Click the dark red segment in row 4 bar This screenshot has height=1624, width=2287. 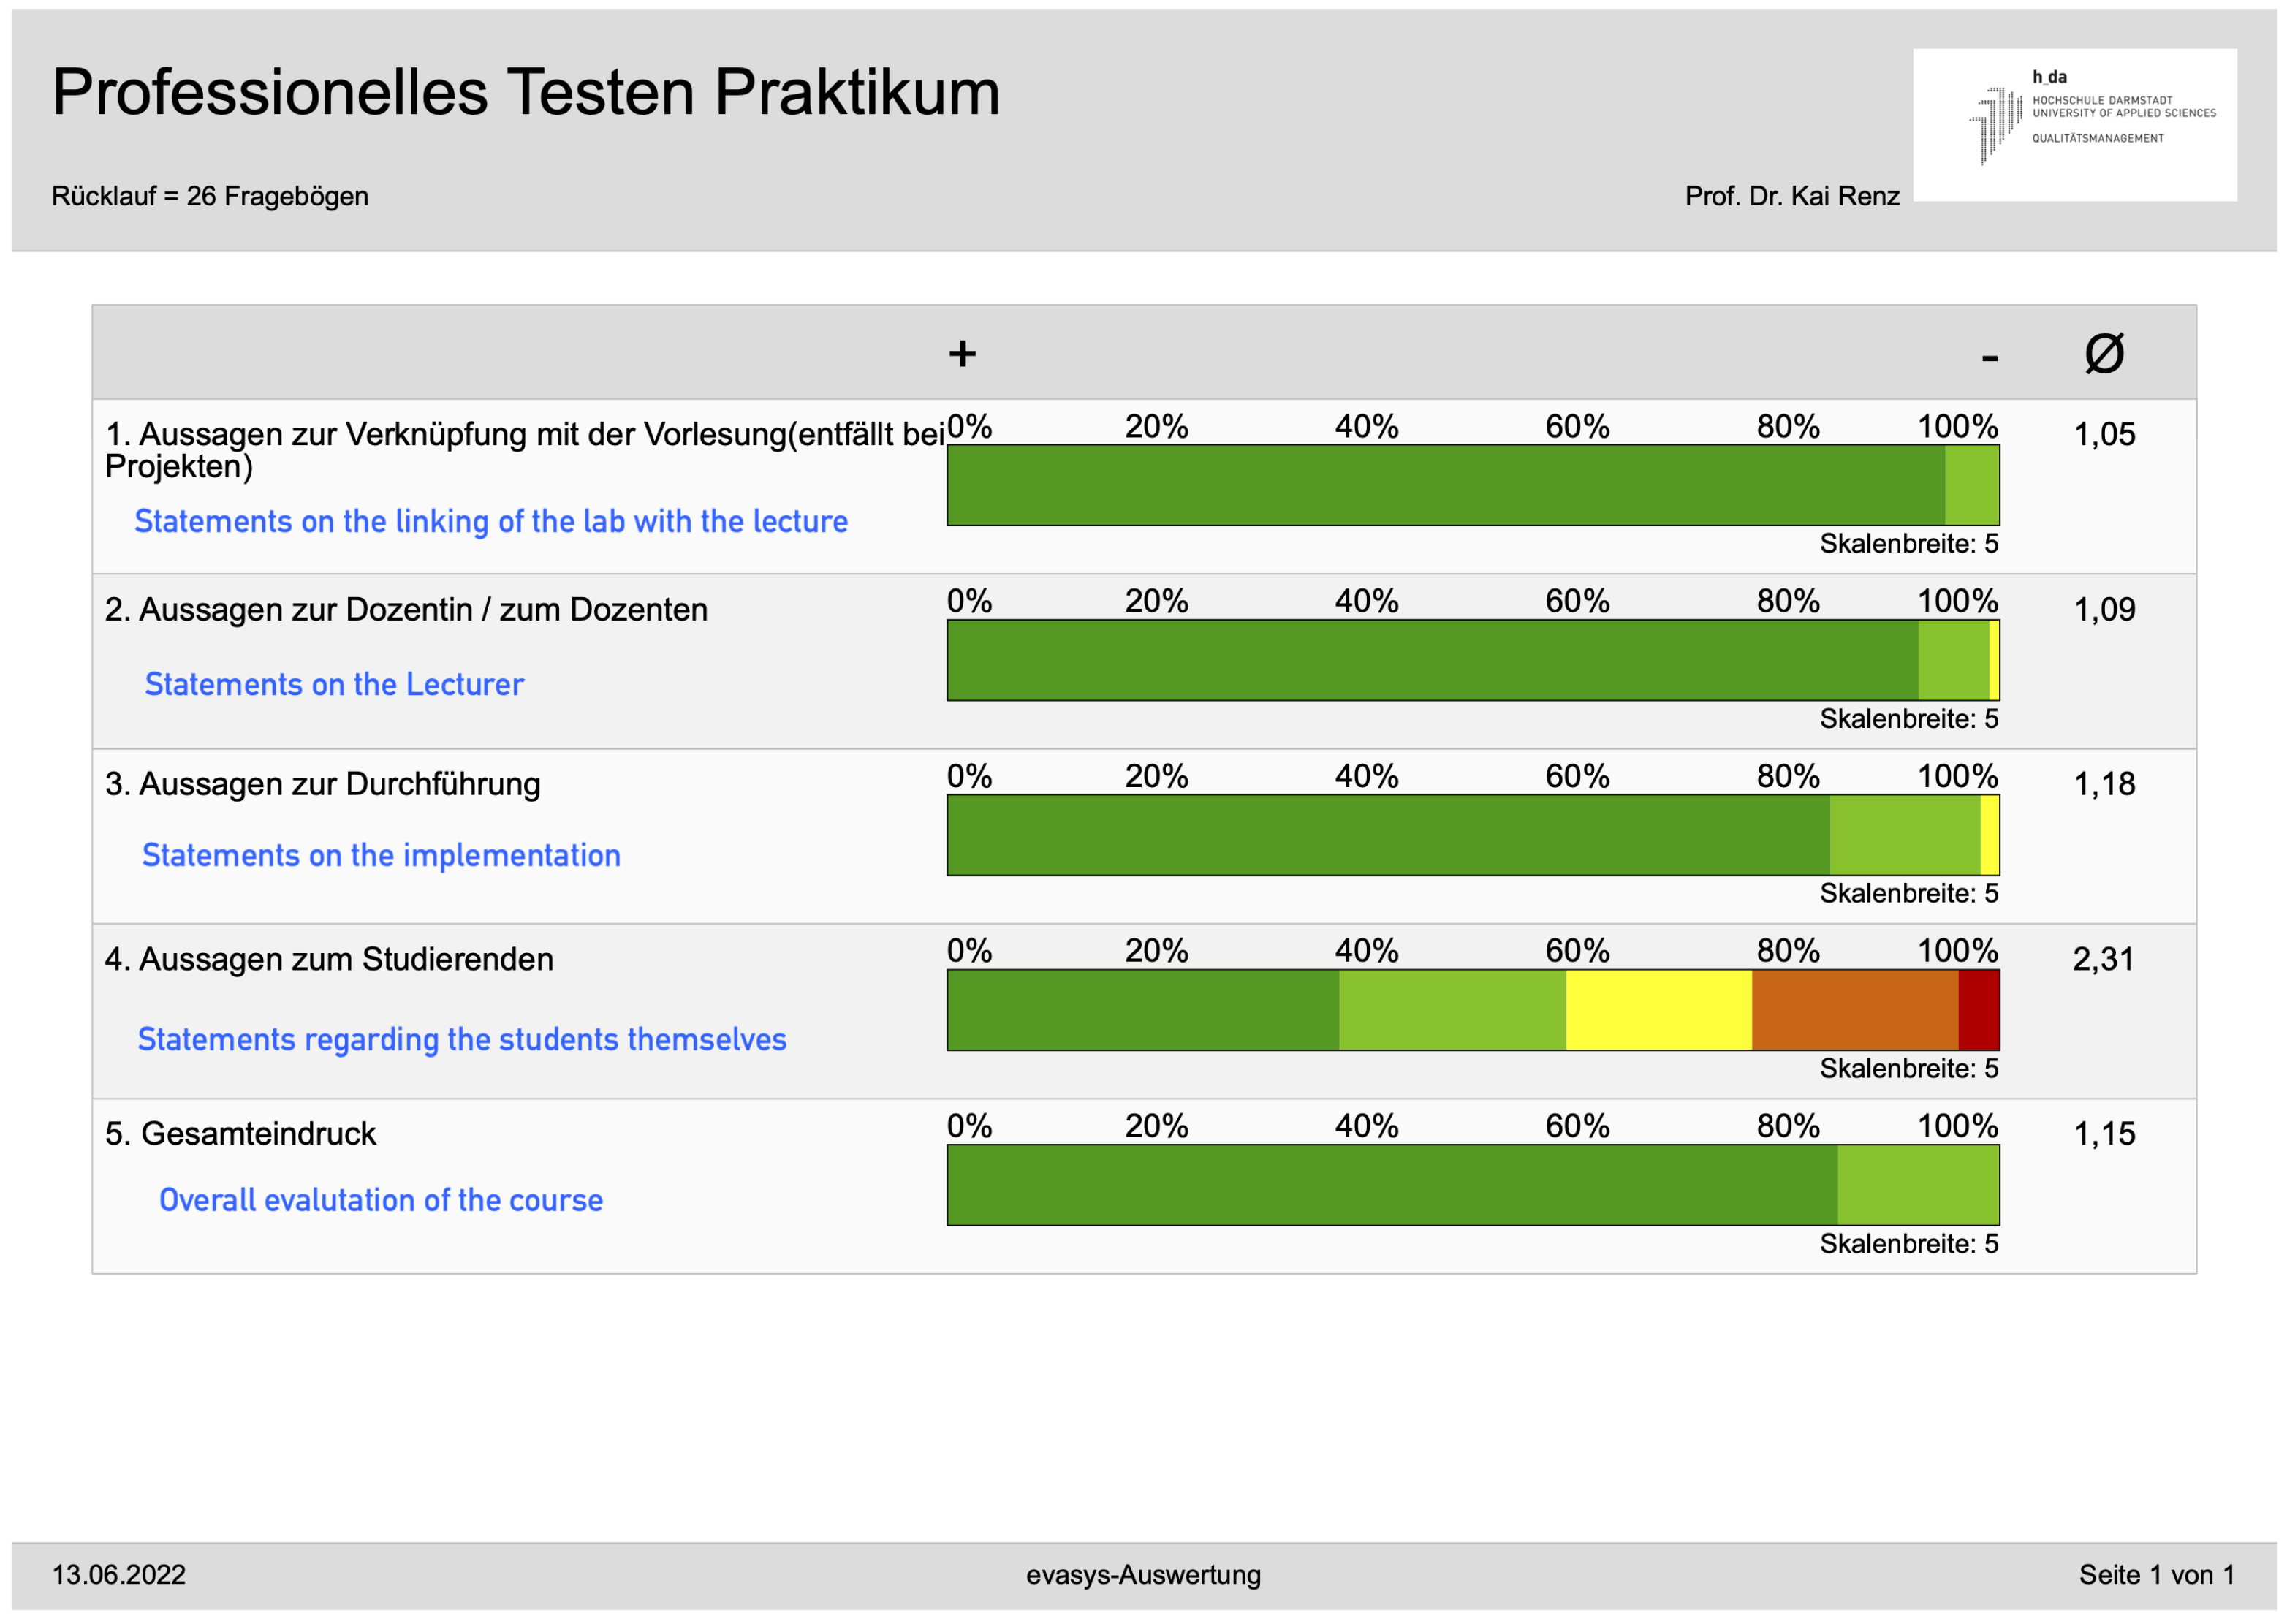[x=1978, y=1010]
